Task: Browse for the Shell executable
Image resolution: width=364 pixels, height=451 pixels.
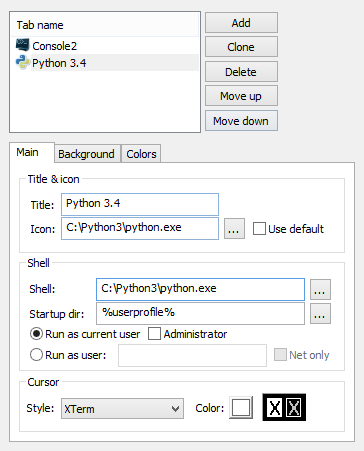Action: pyautogui.click(x=320, y=289)
